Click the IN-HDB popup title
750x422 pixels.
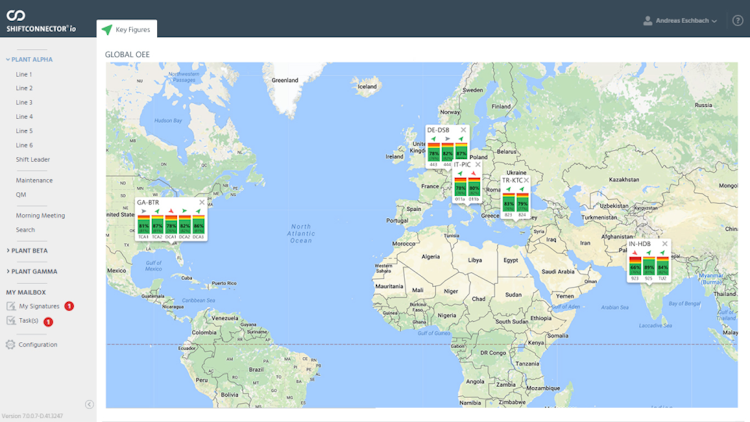coord(640,244)
